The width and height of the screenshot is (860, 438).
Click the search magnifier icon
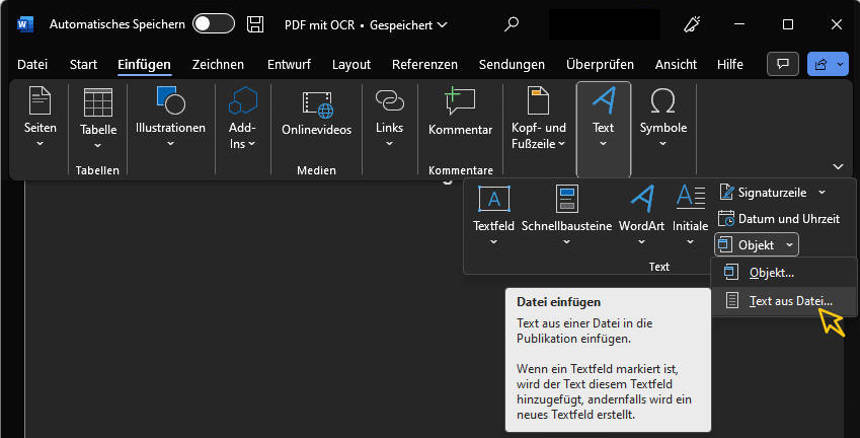pyautogui.click(x=511, y=24)
